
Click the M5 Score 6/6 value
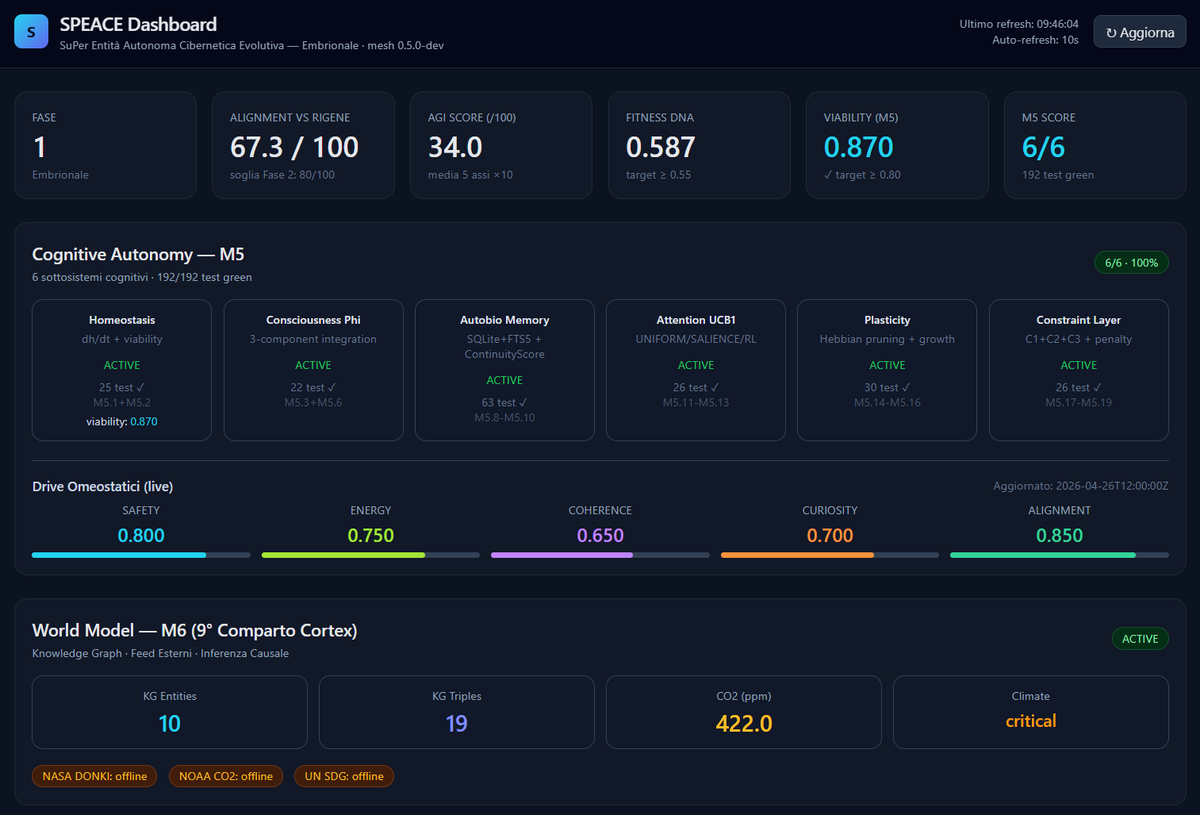tap(1044, 147)
